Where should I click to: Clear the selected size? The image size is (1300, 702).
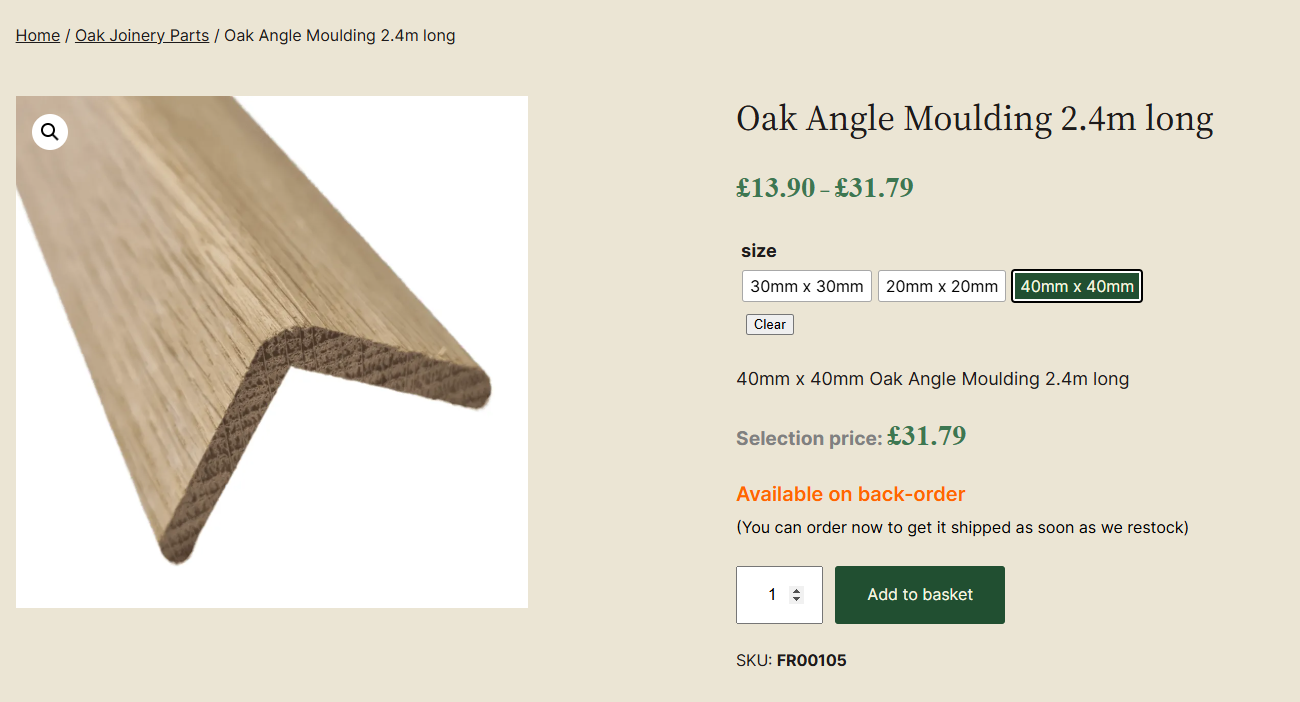(769, 324)
